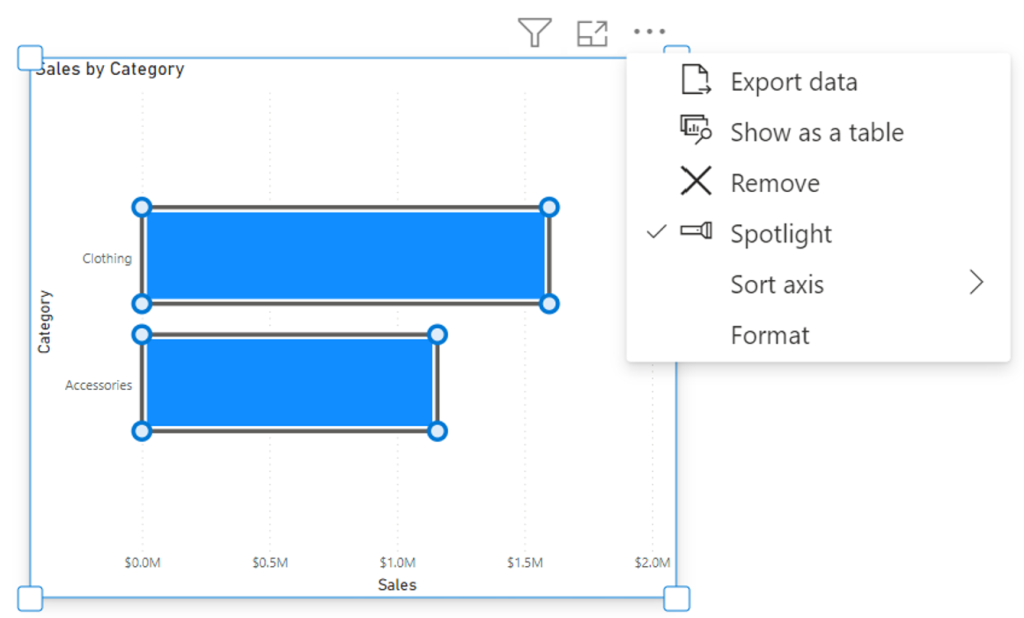Click the Spotlight flashlight icon
Screen dimensions: 1024x618
pos(696,231)
